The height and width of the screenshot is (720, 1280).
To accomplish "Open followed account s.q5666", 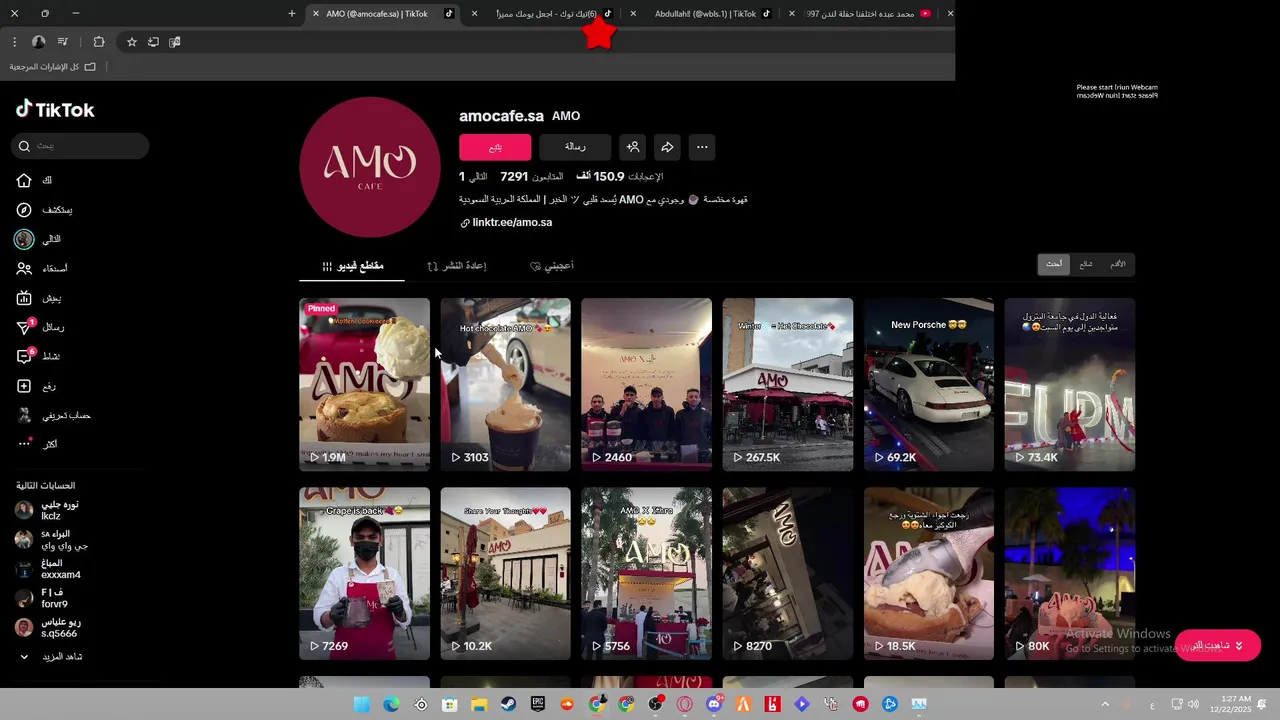I will click(48, 627).
